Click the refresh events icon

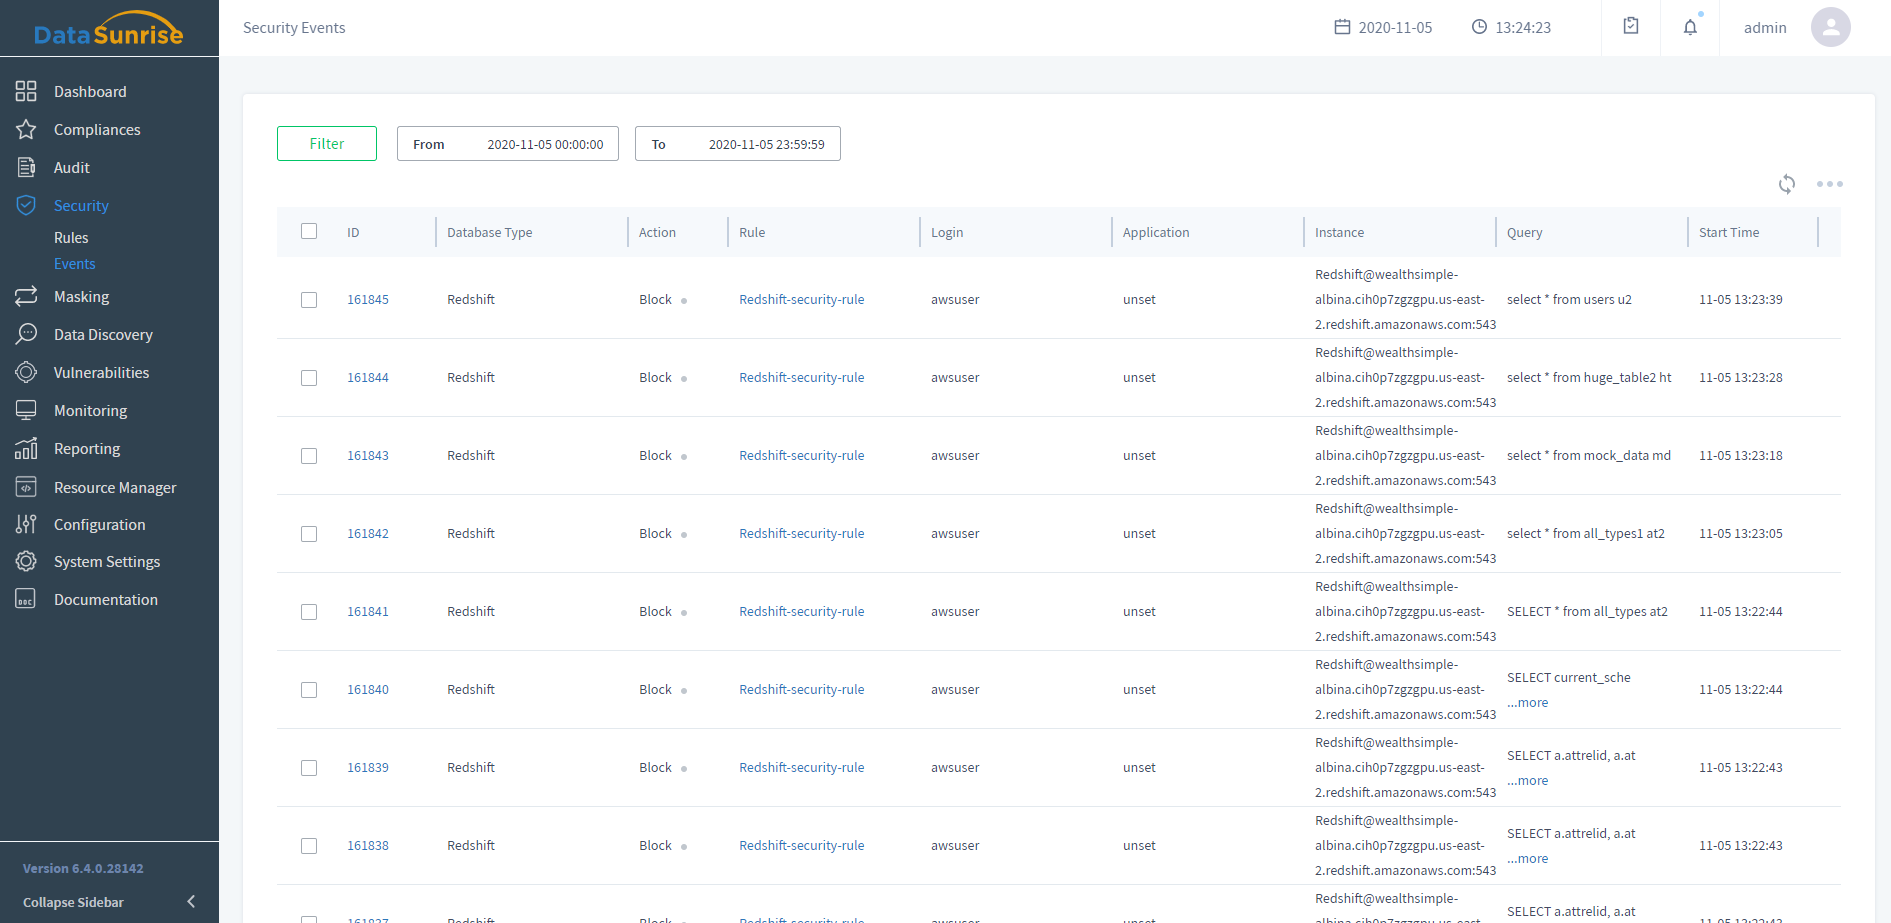click(1786, 184)
